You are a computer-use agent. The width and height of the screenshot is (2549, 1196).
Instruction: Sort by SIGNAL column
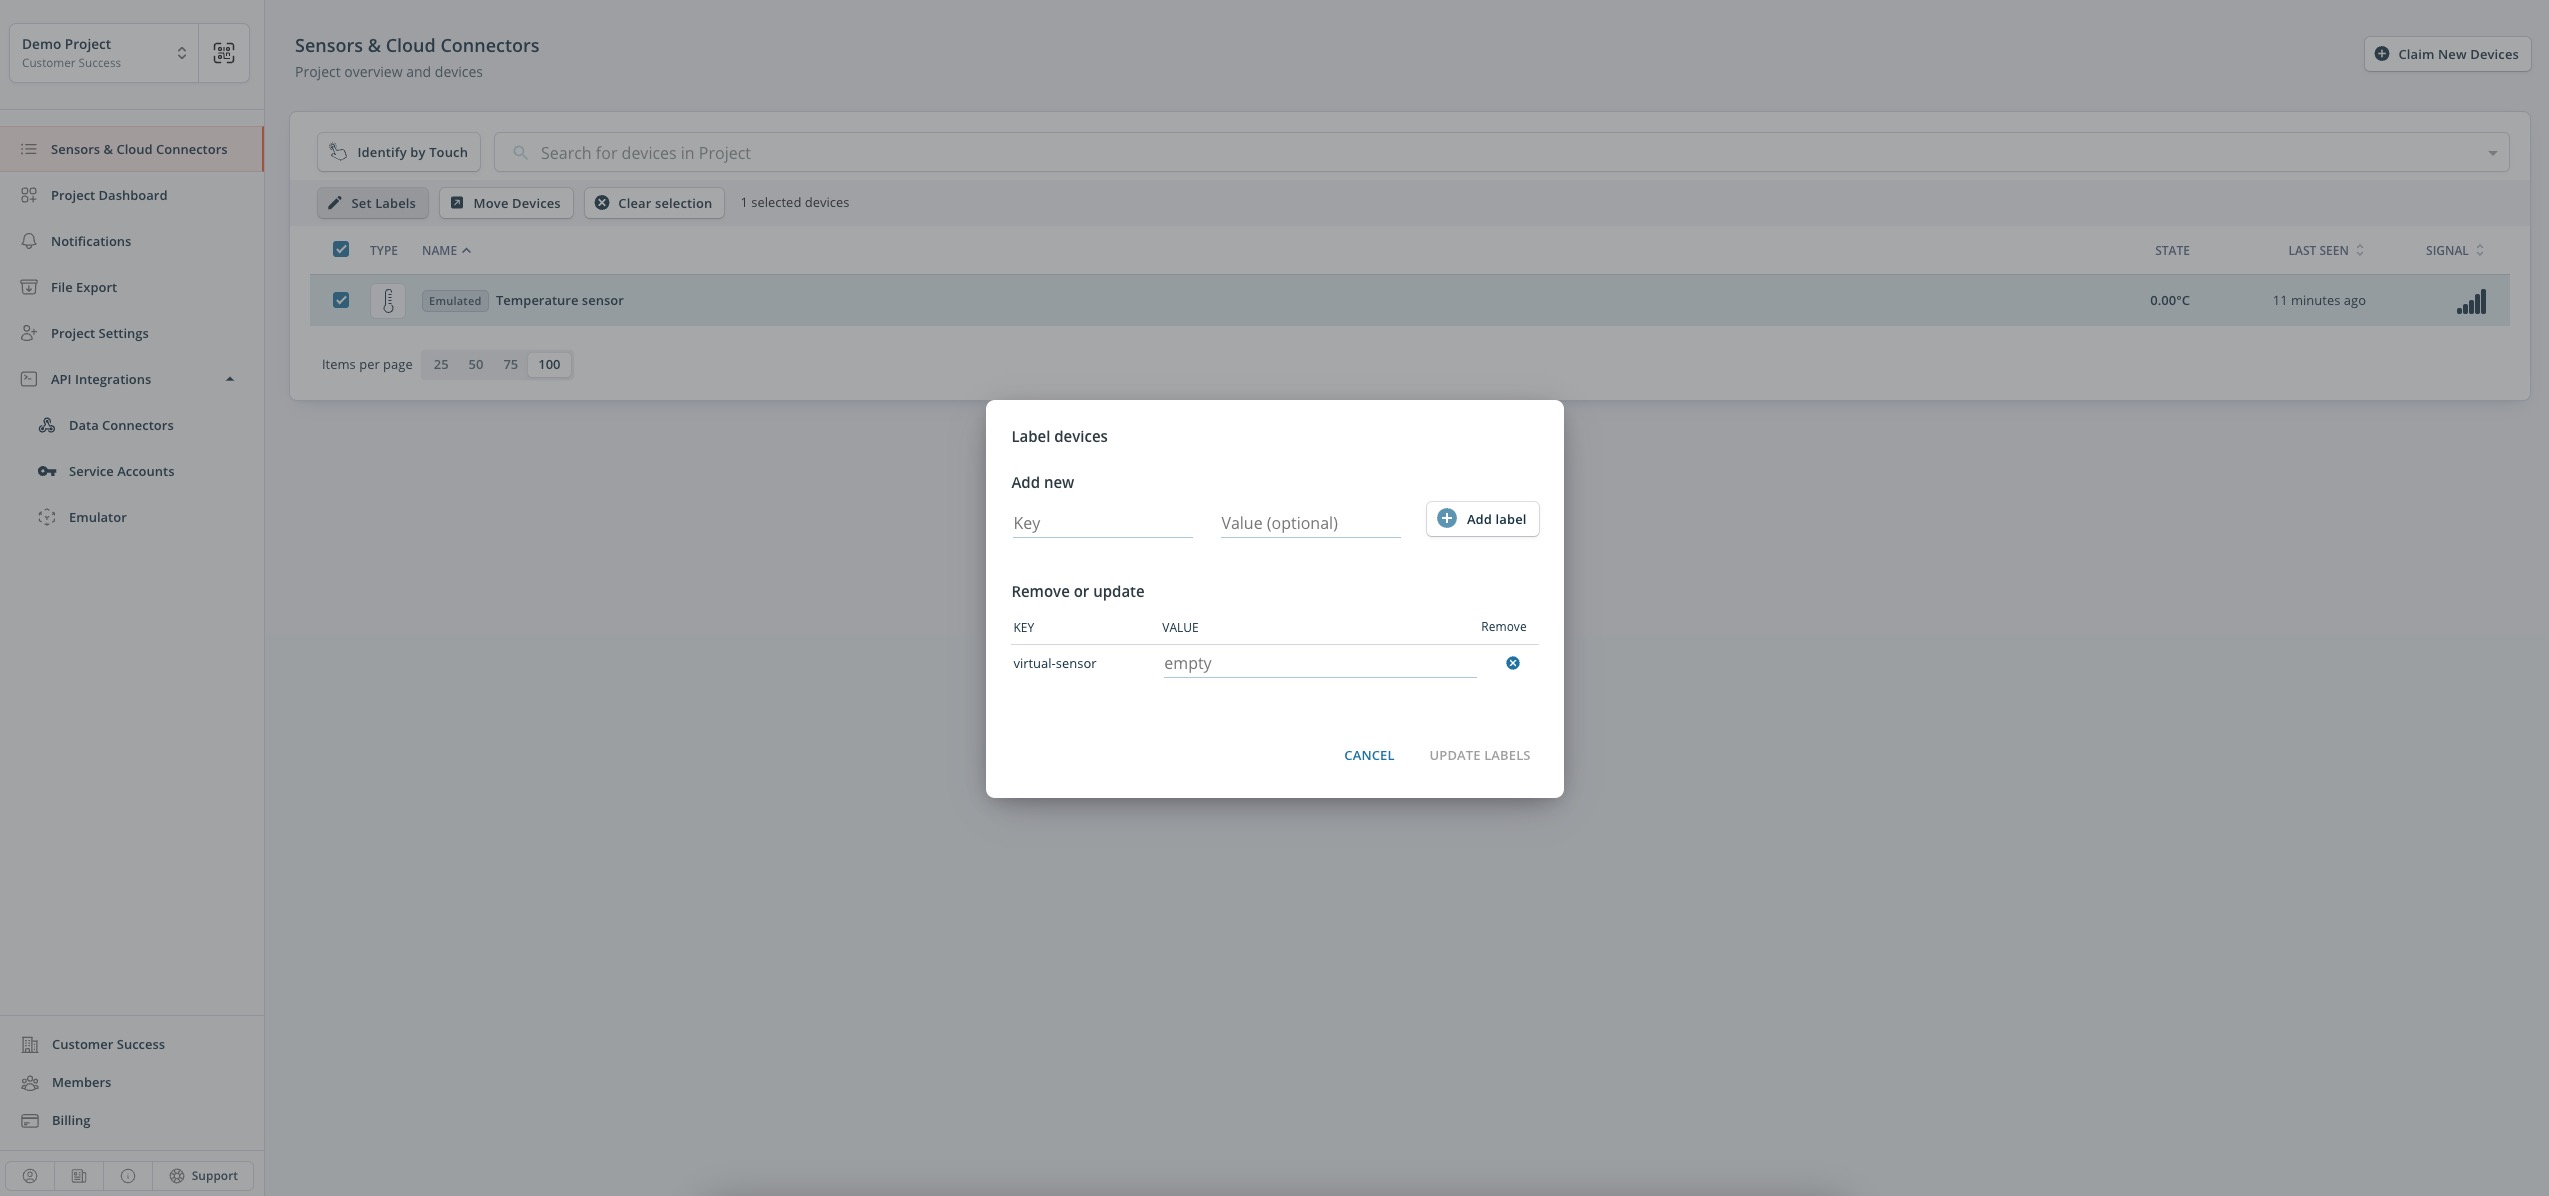click(x=2455, y=250)
